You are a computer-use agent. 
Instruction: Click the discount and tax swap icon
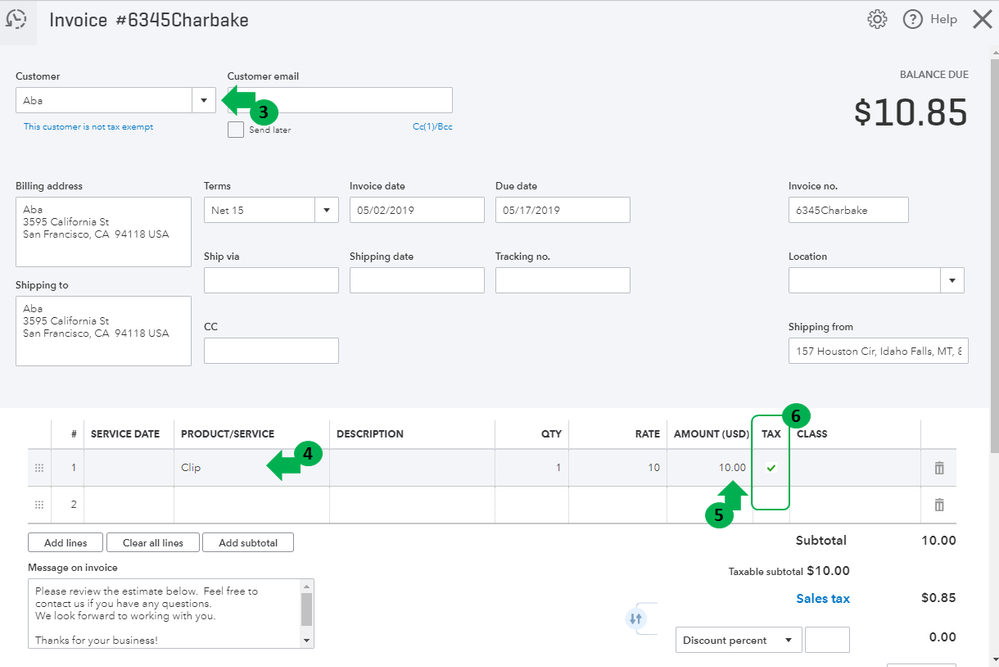[x=636, y=619]
